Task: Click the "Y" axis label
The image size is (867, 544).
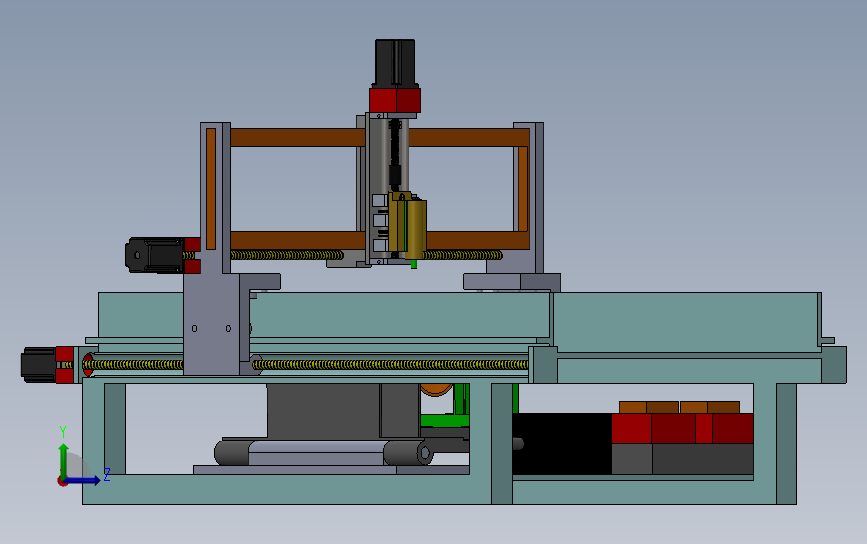Action: pos(63,432)
